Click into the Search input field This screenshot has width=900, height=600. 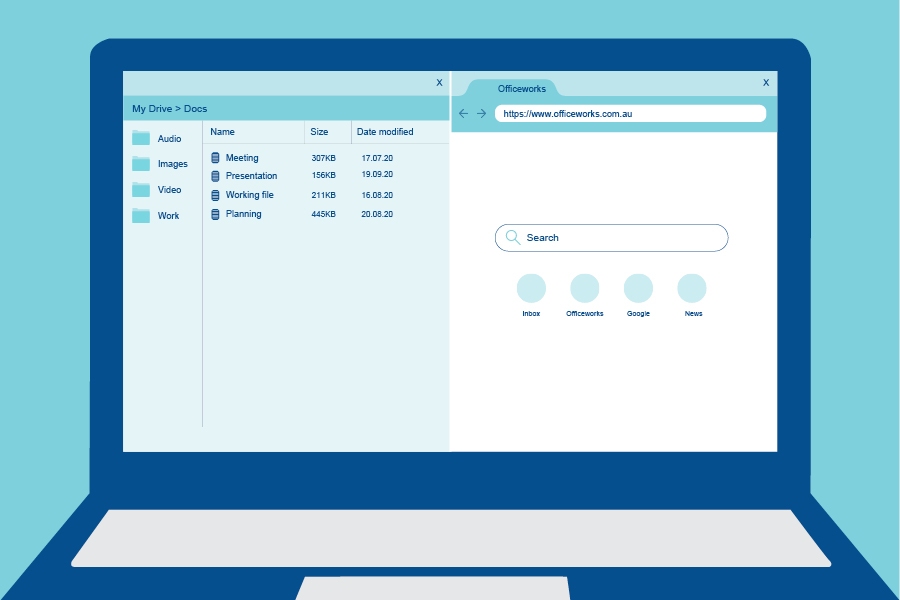pos(611,238)
